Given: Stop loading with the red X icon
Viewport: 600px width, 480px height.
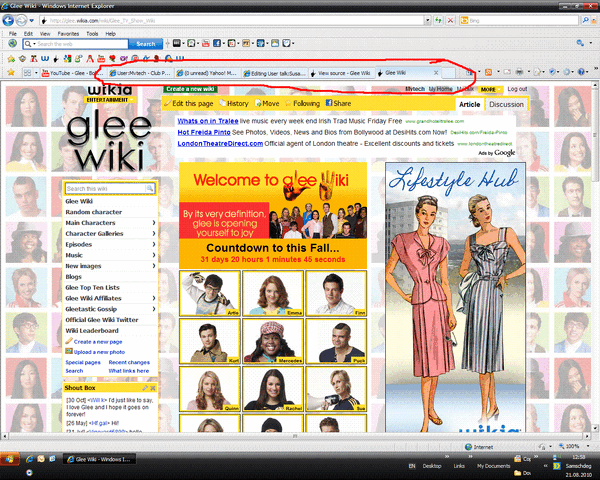Looking at the screenshot, I should click(x=451, y=20).
